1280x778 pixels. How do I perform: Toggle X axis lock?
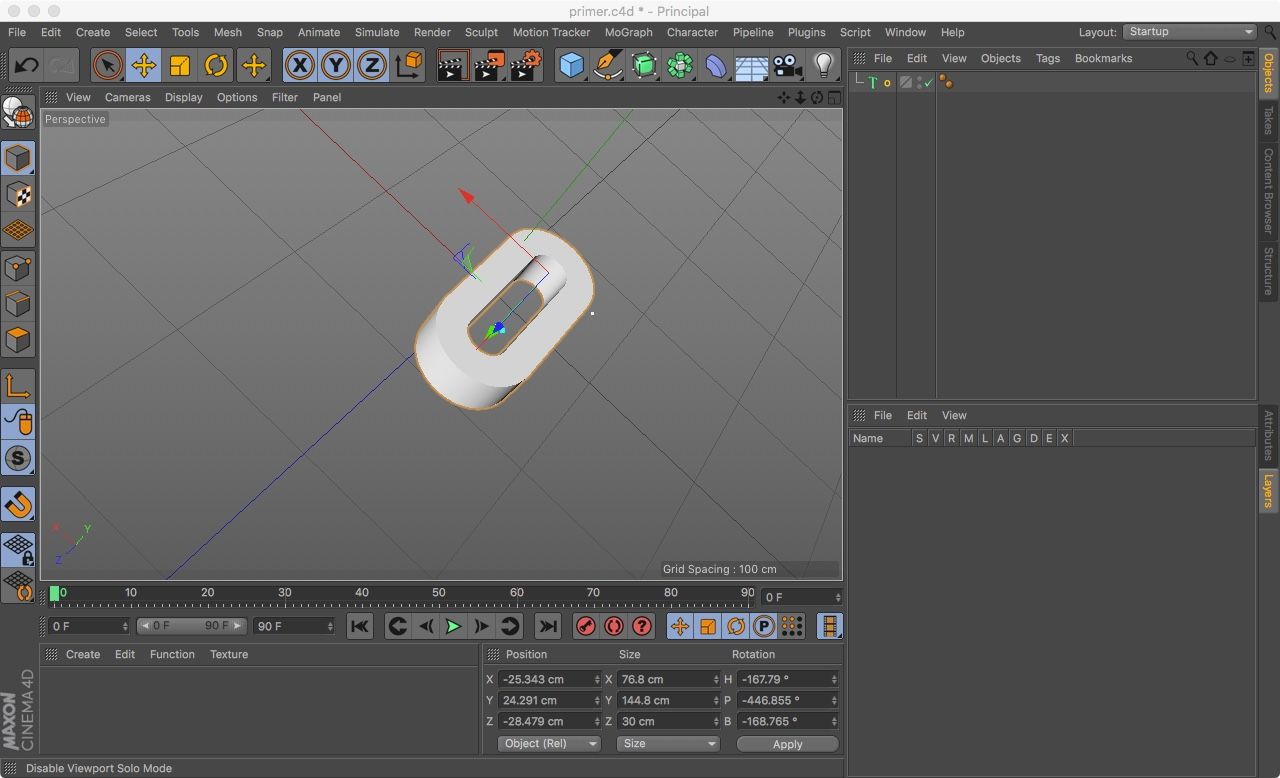[x=299, y=66]
